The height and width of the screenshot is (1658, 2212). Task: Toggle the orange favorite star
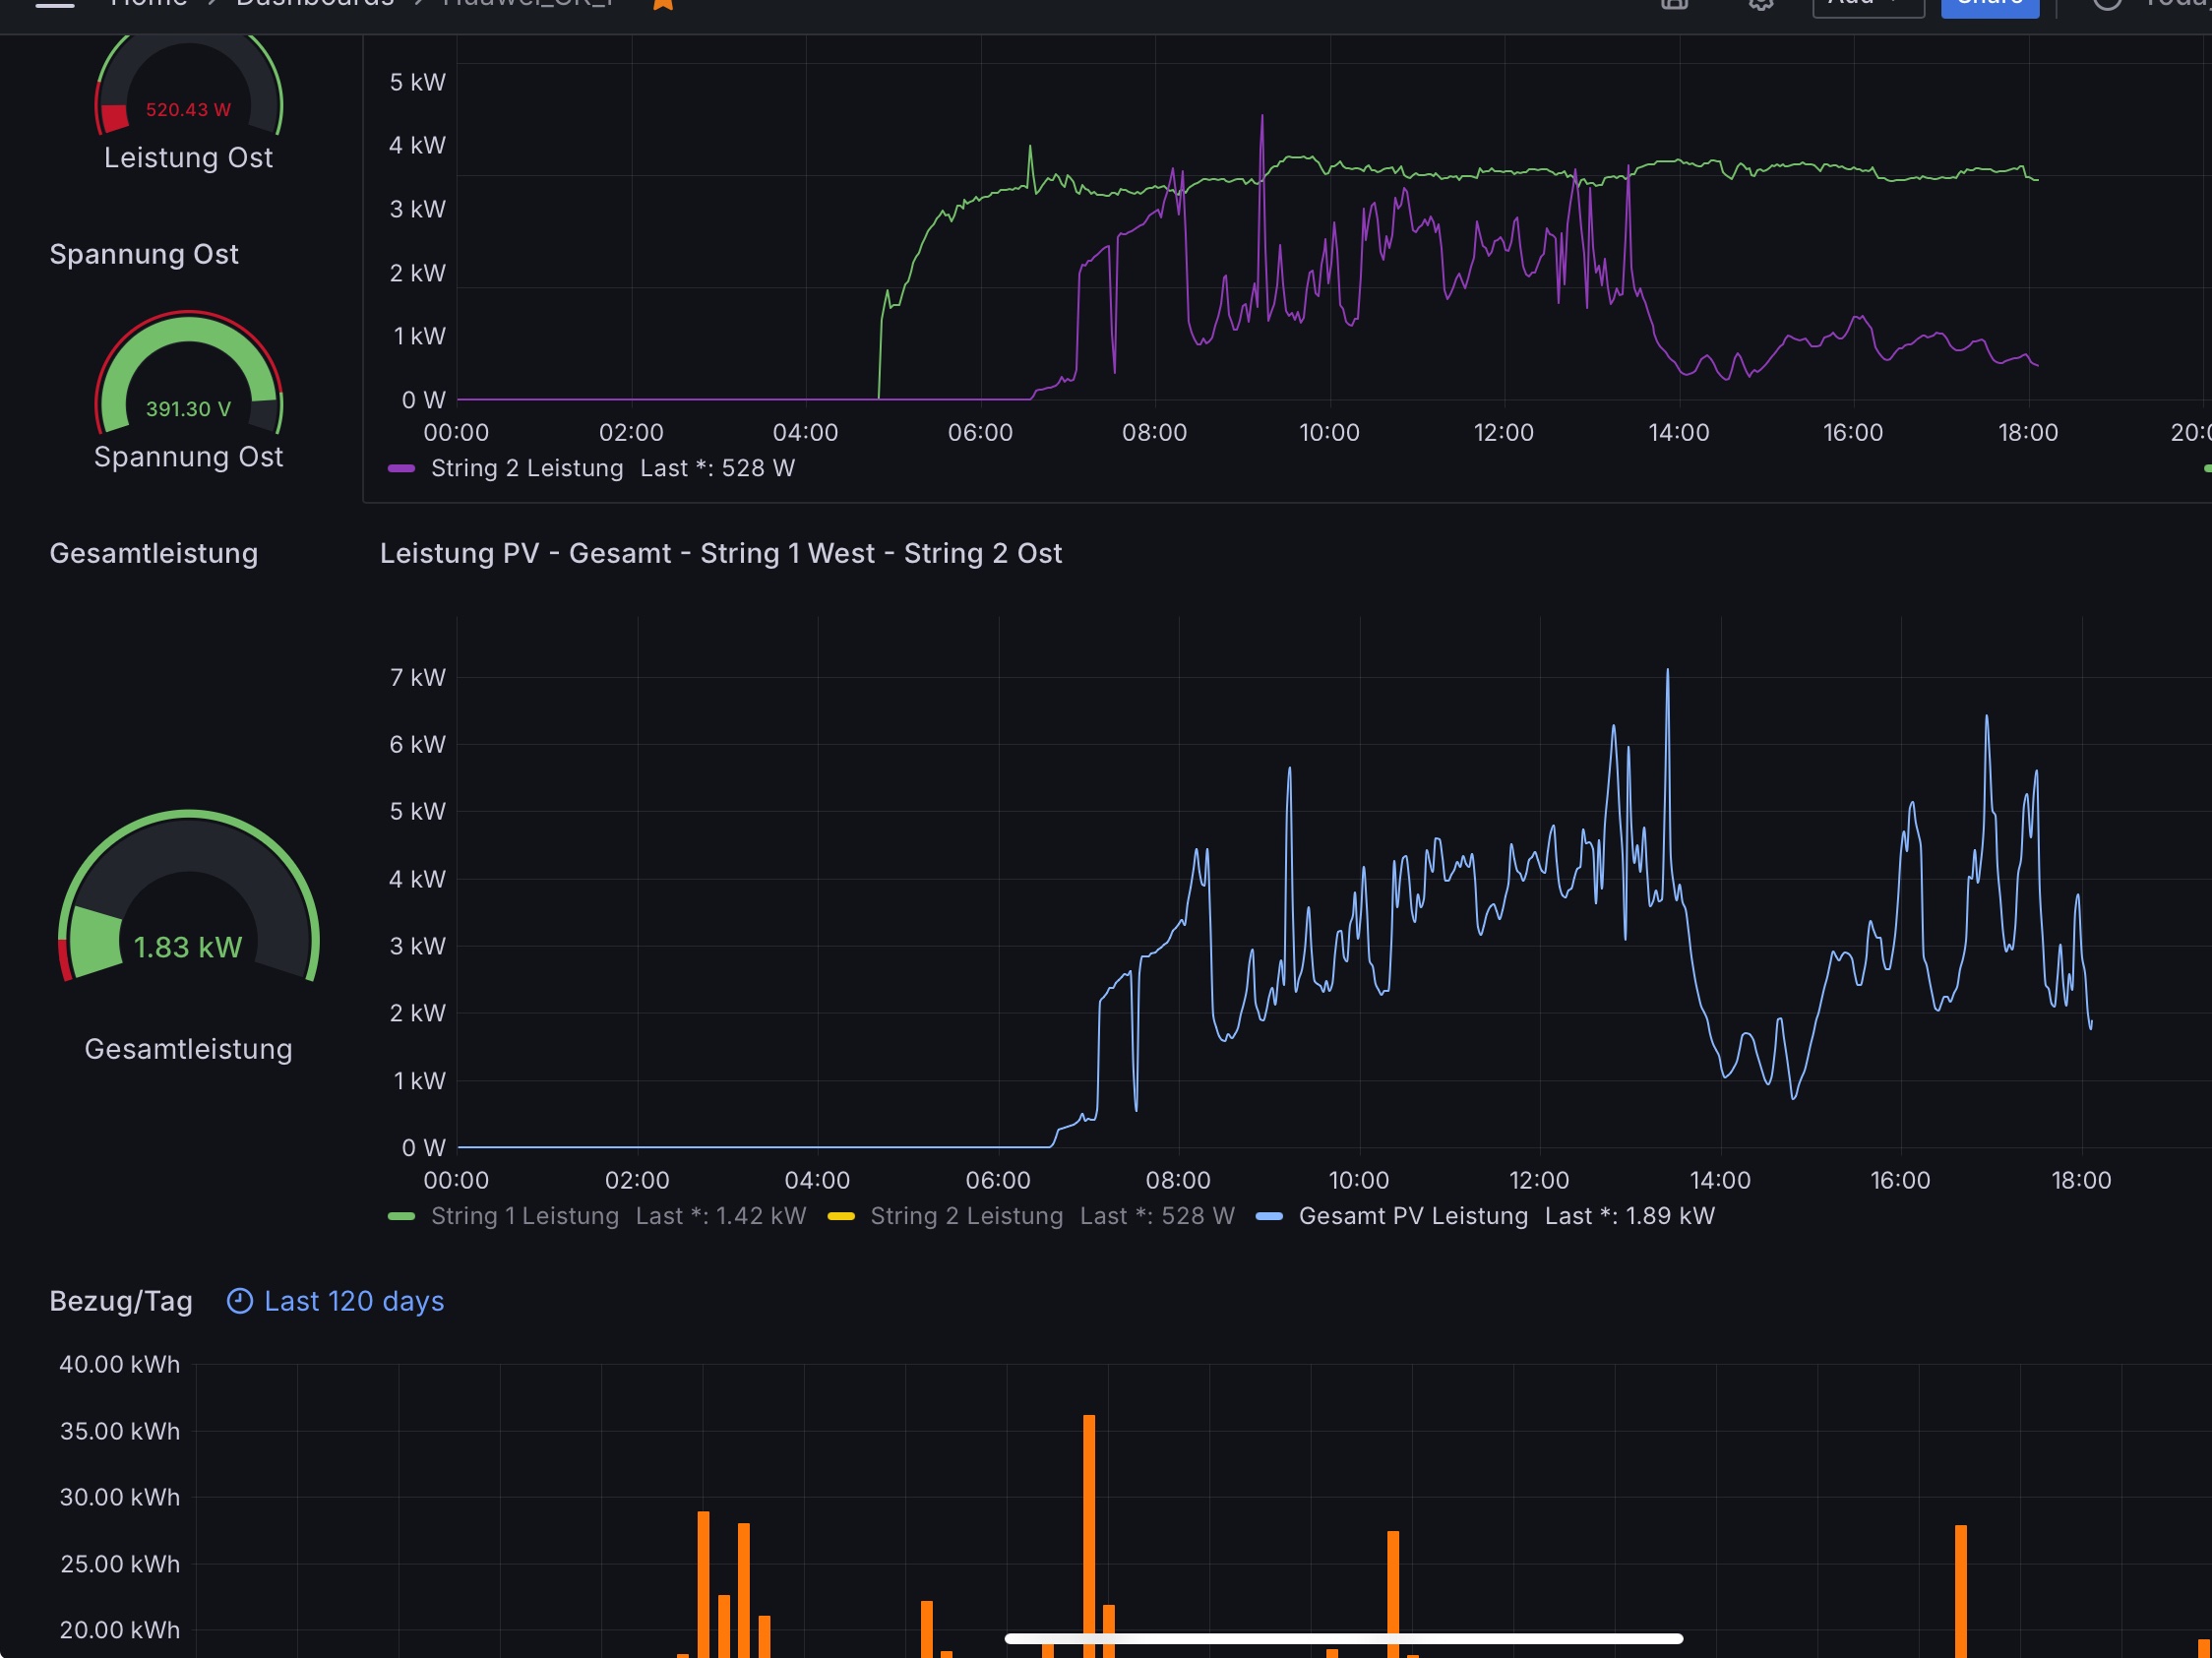pyautogui.click(x=663, y=4)
